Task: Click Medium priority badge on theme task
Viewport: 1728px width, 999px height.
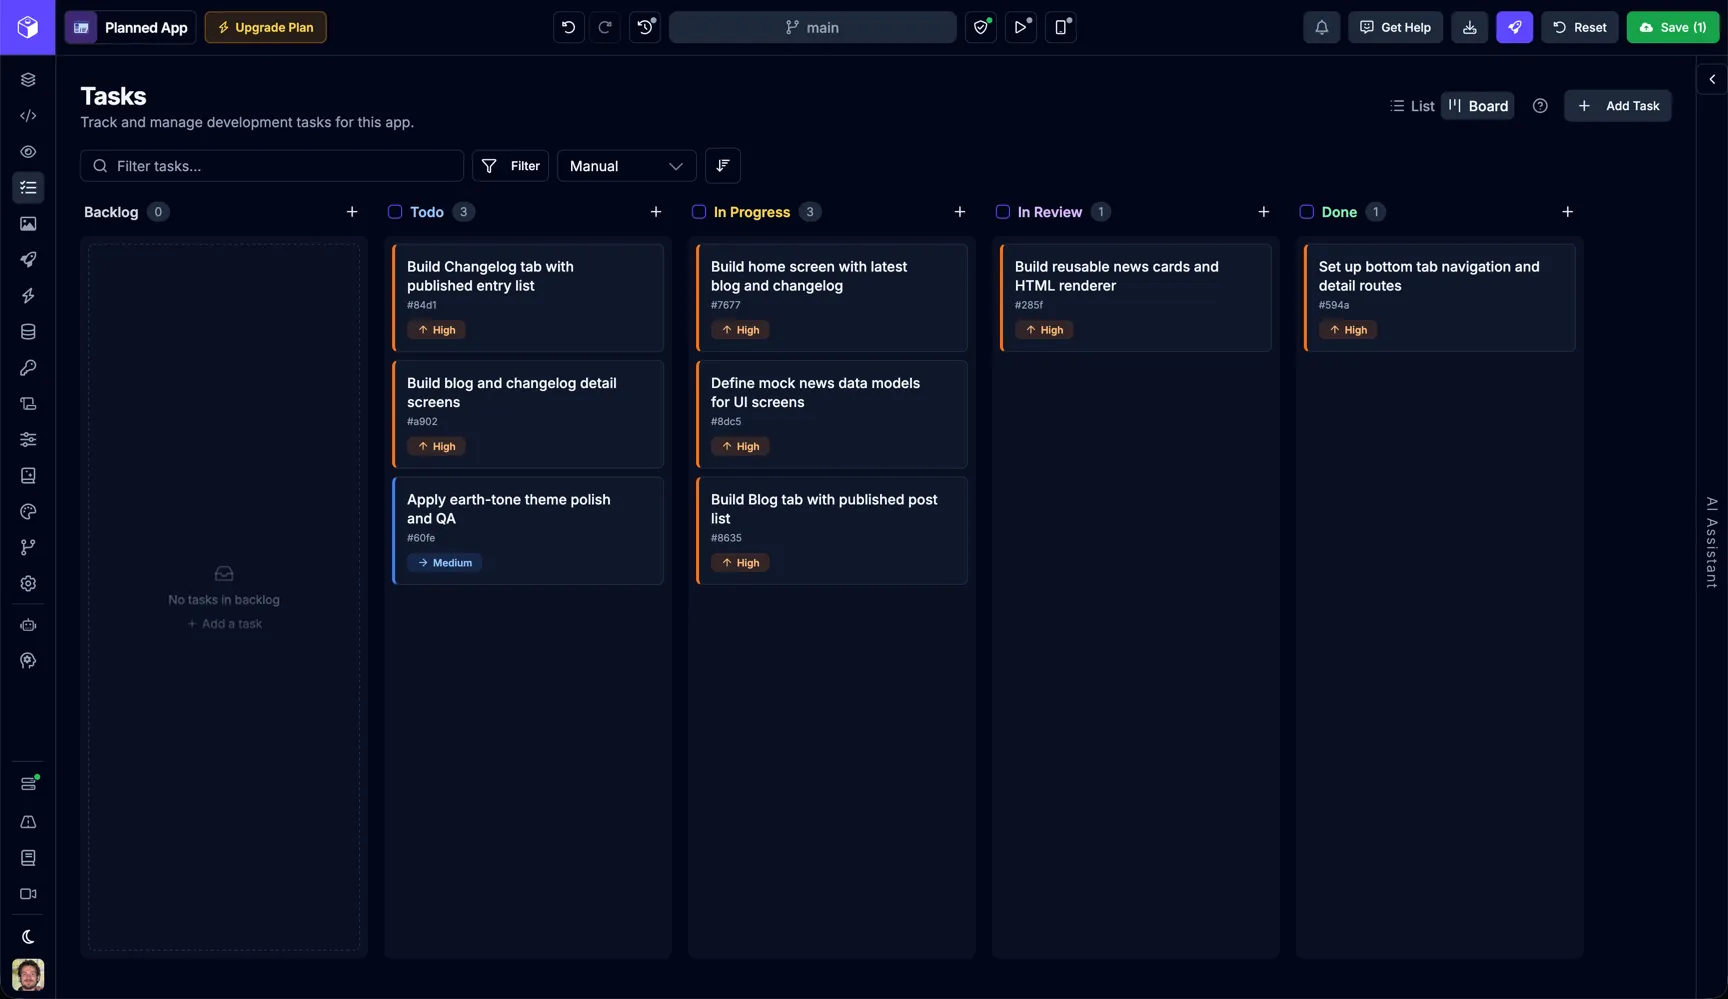Action: [445, 563]
